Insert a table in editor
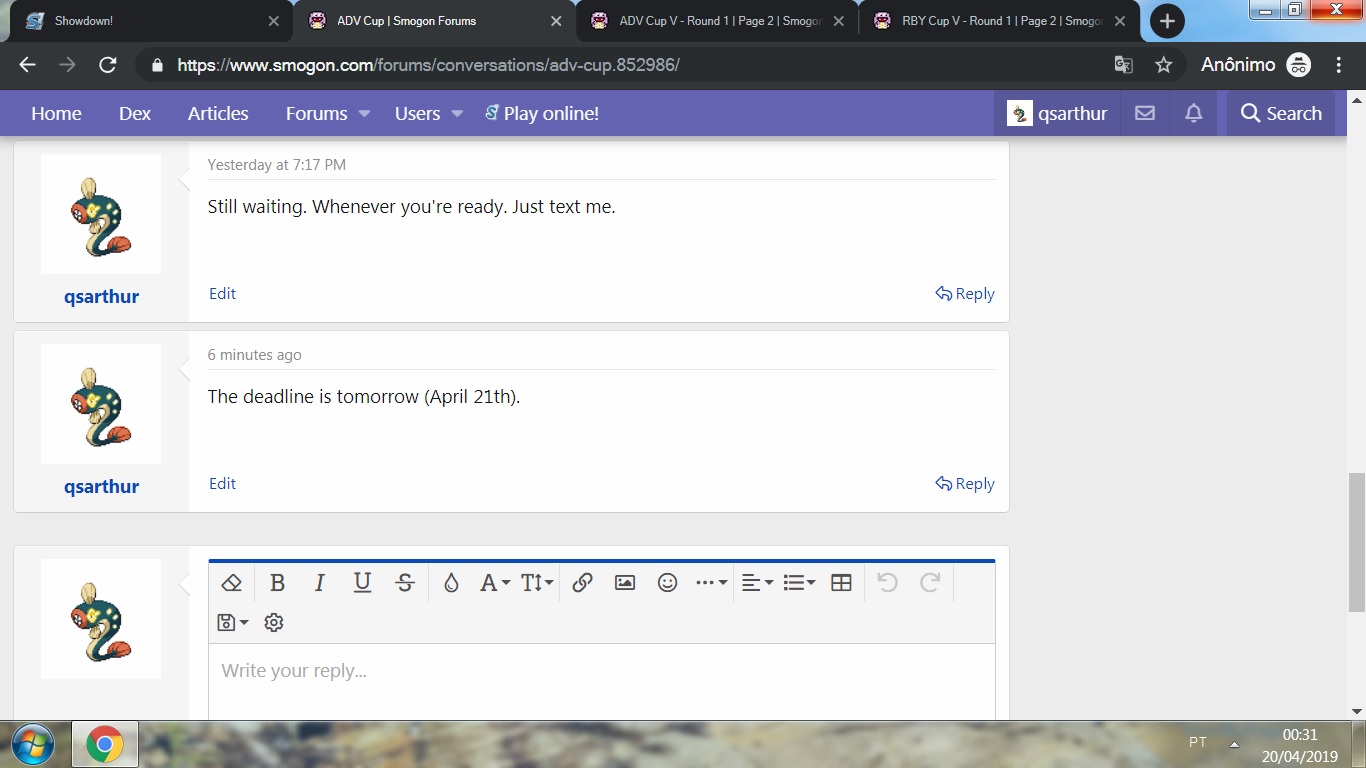 click(841, 583)
